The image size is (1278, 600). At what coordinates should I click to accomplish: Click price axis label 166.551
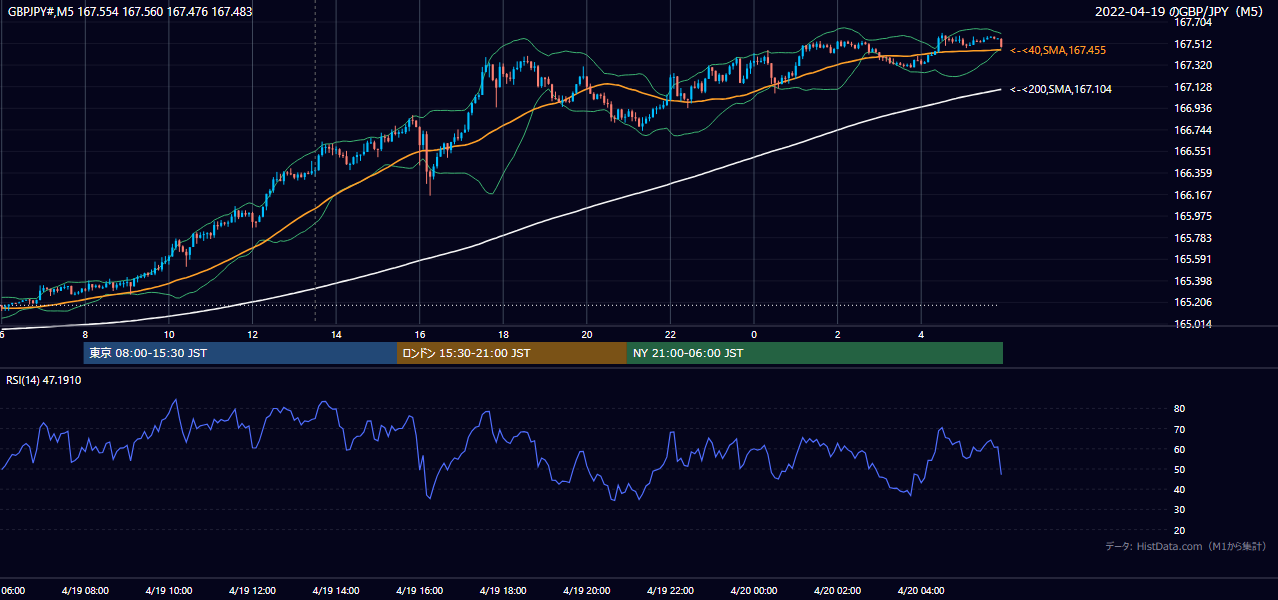click(x=1193, y=152)
